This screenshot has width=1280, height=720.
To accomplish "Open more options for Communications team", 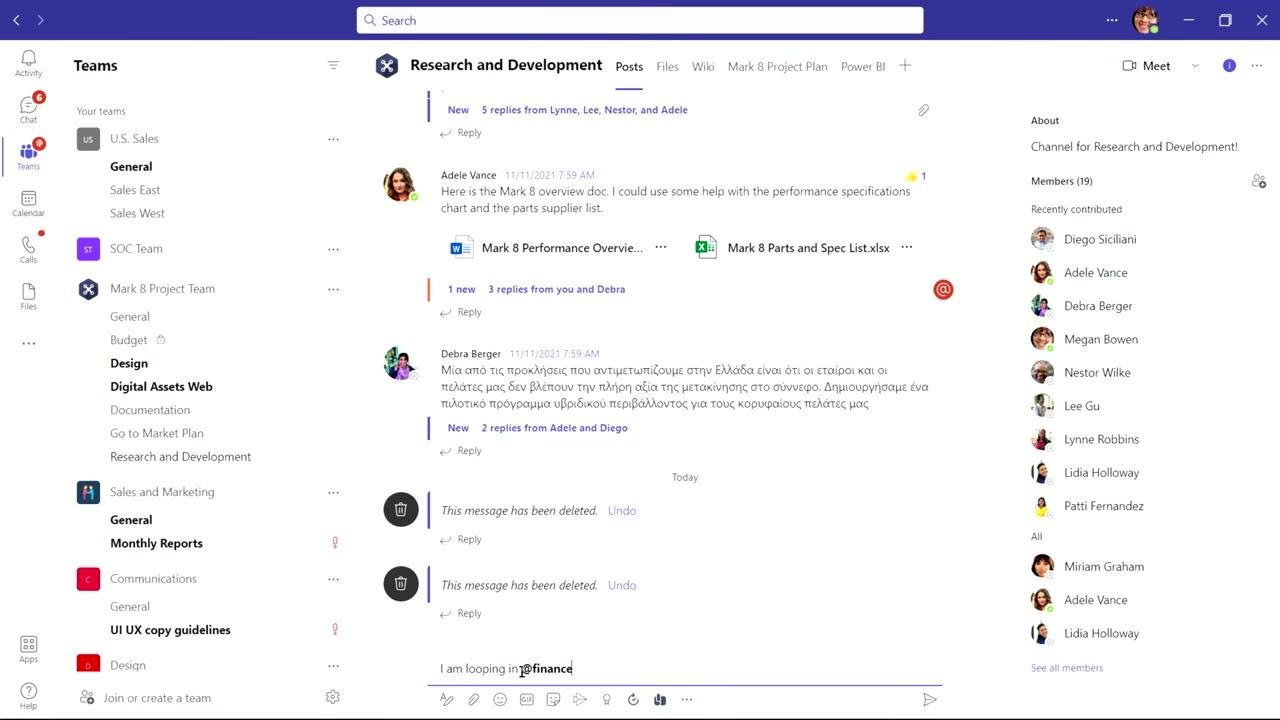I will coord(333,579).
